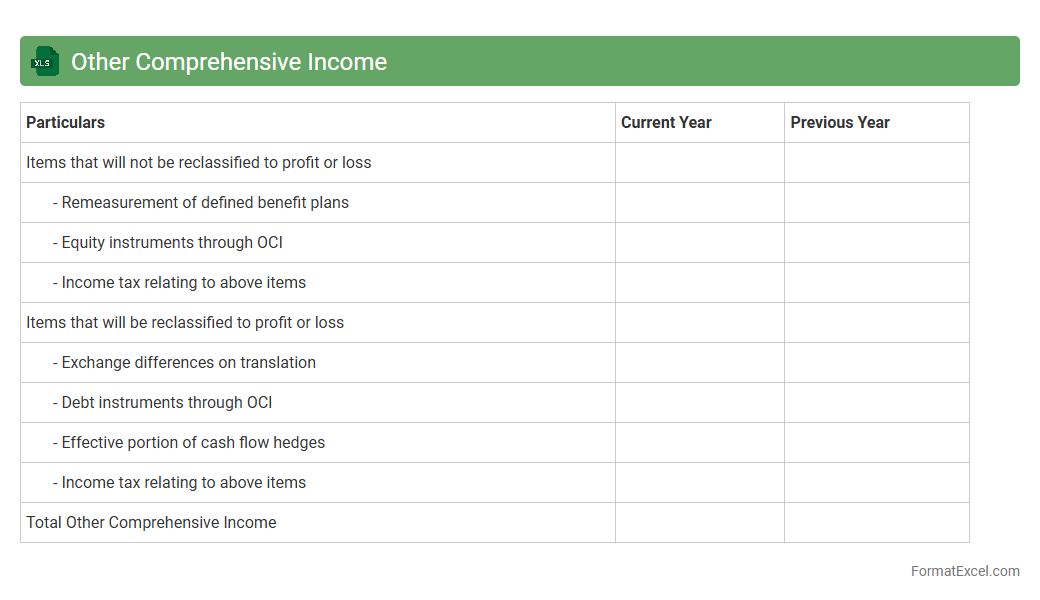1040x600 pixels.
Task: Click the Other Comprehensive Income title
Action: 229,62
